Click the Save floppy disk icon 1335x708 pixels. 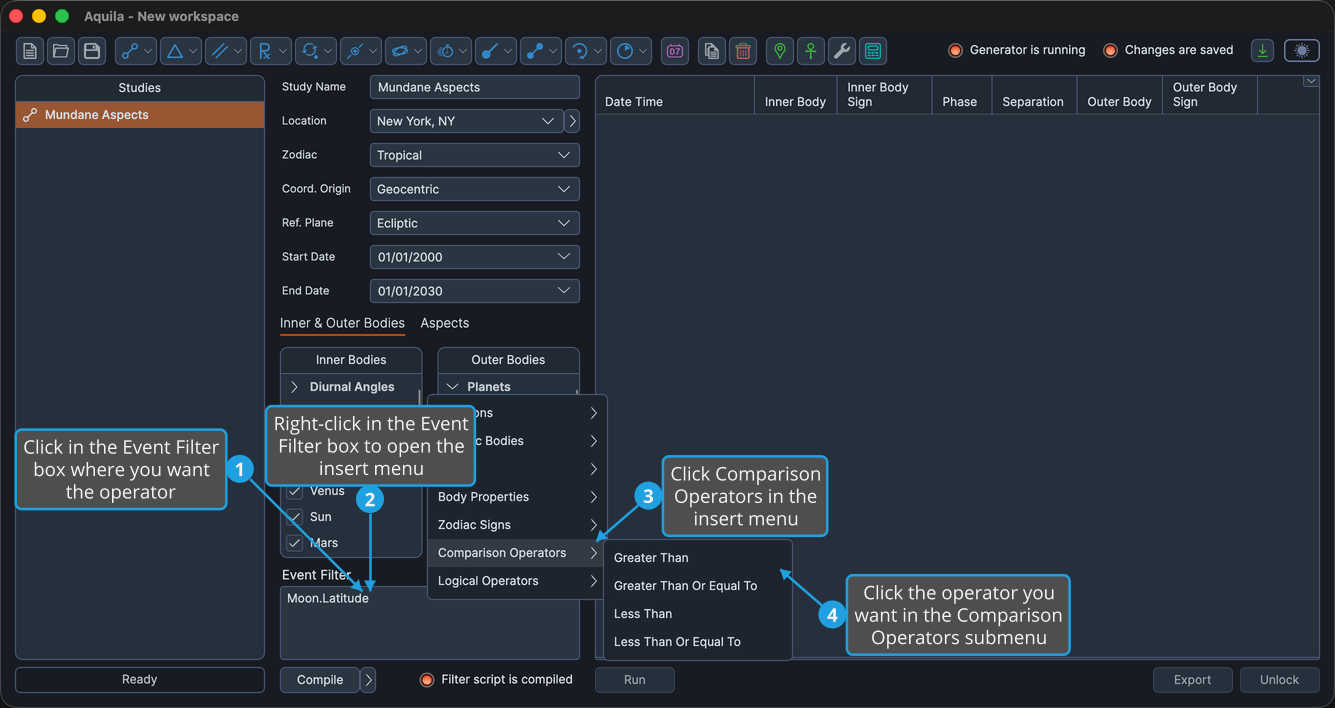click(92, 51)
